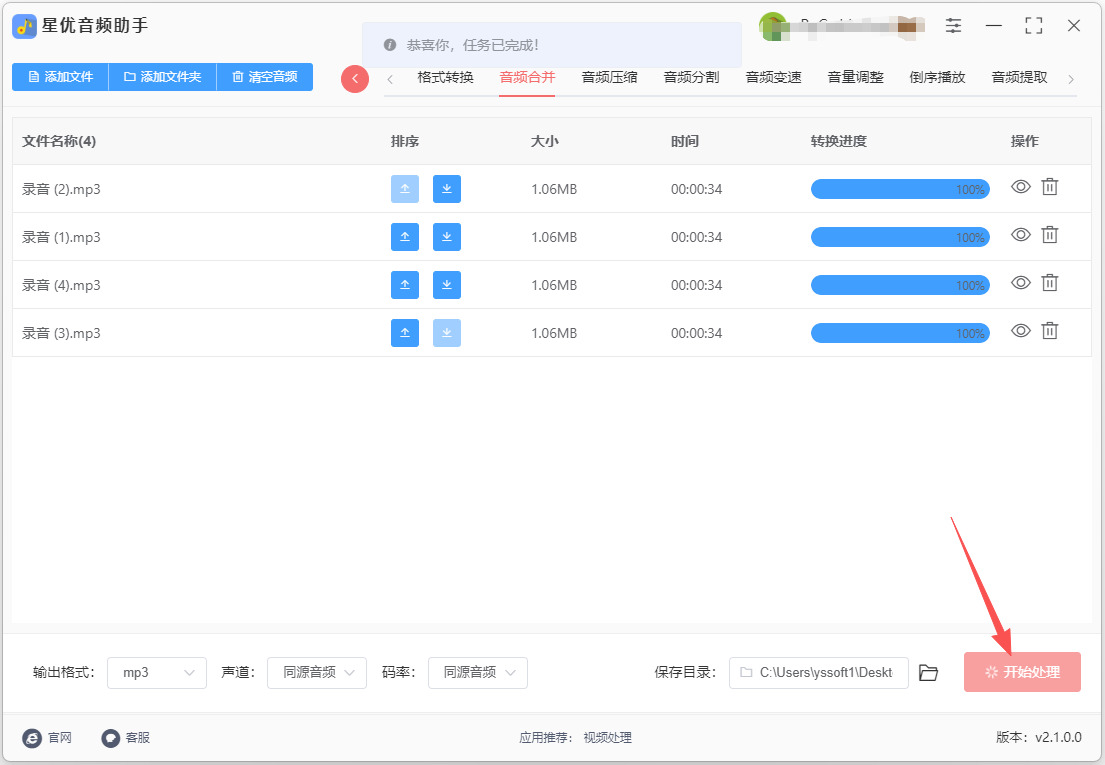Preview 录音 (4).mp3 with eye icon
This screenshot has height=765, width=1105.
click(x=1020, y=283)
